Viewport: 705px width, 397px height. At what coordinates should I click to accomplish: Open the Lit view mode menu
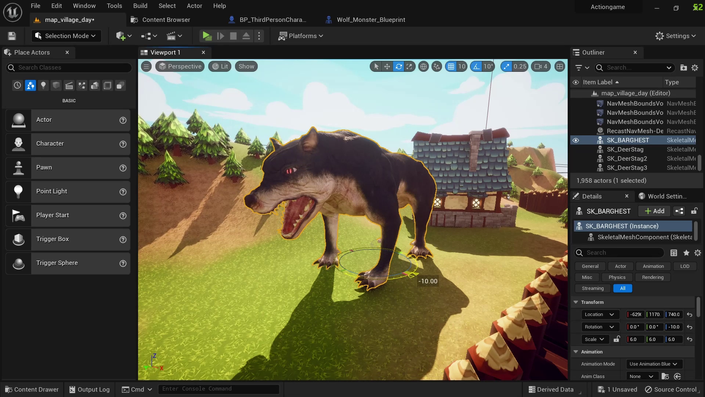click(x=220, y=67)
